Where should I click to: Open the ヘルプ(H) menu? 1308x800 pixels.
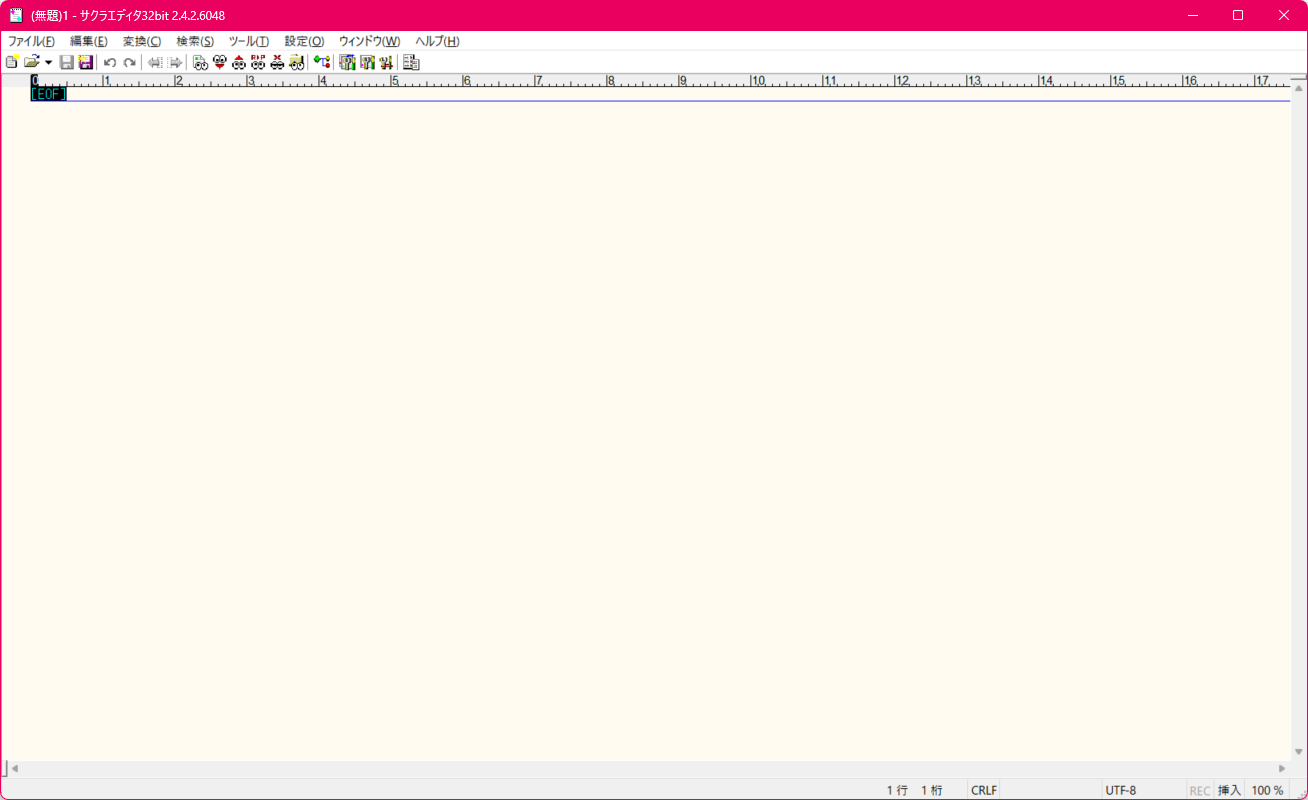coord(437,41)
